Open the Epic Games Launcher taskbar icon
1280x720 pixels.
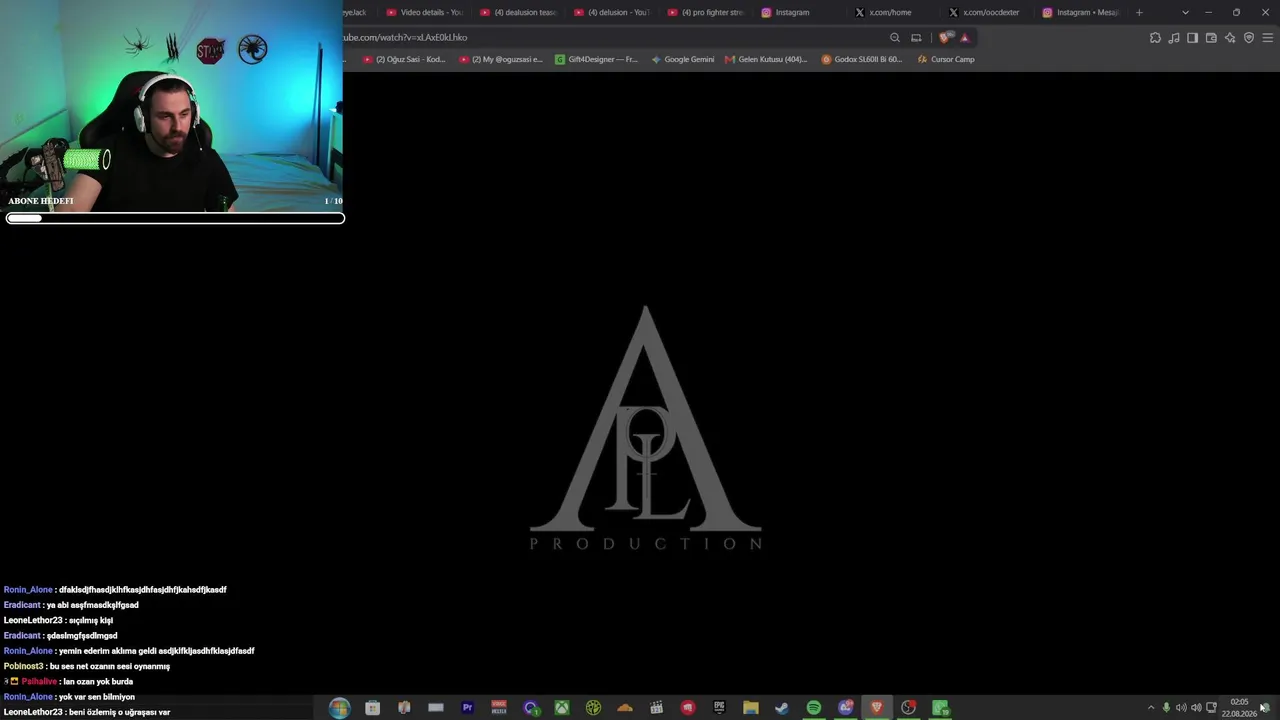click(x=719, y=708)
